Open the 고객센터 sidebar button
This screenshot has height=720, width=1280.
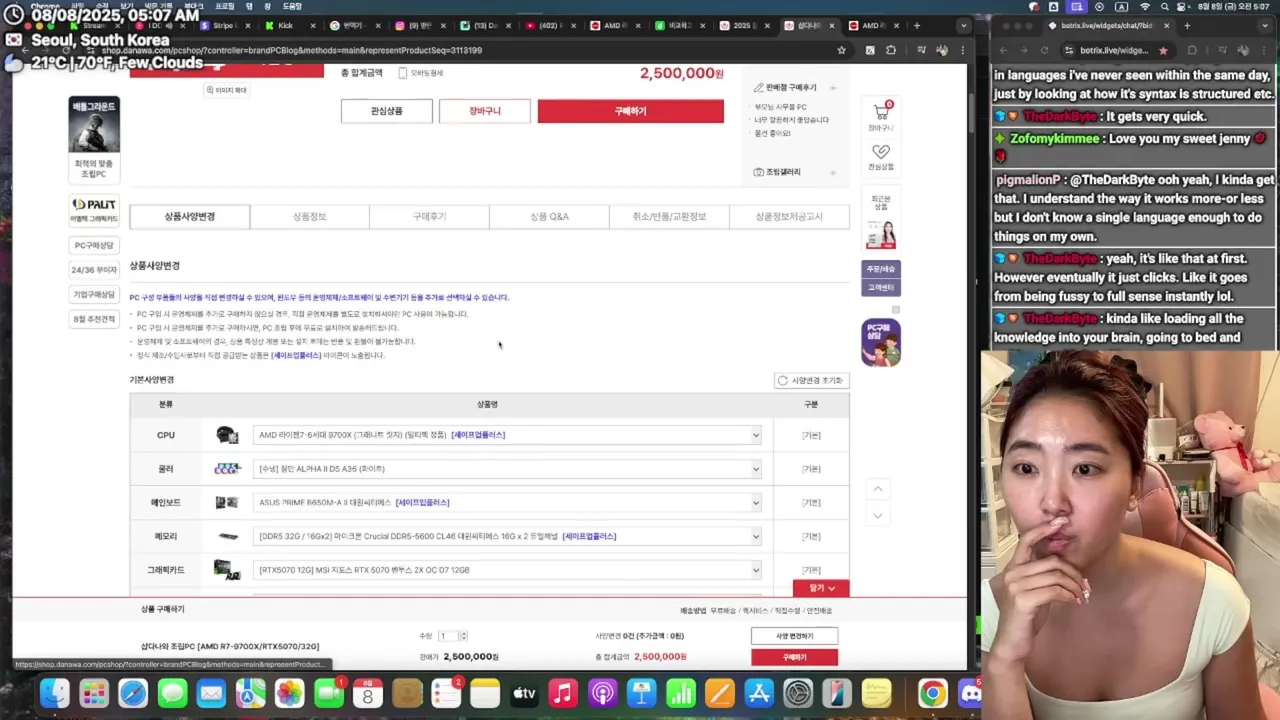pyautogui.click(x=881, y=287)
